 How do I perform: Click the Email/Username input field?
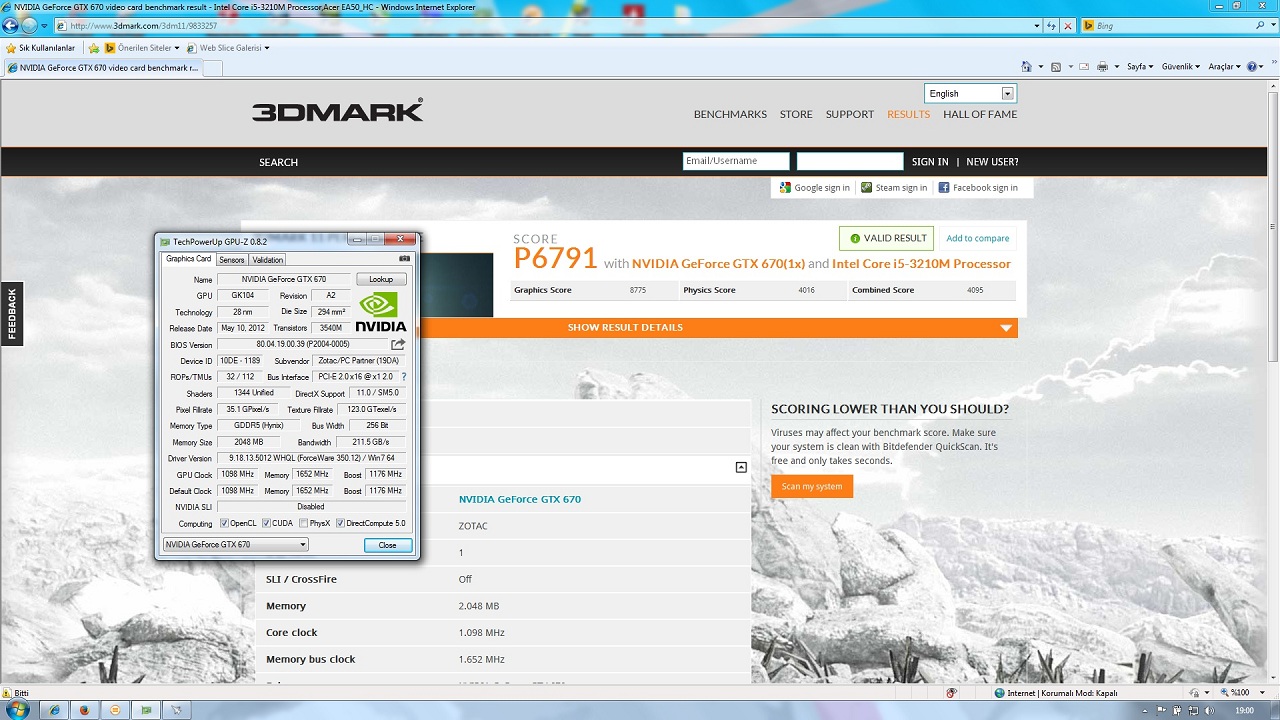(736, 161)
